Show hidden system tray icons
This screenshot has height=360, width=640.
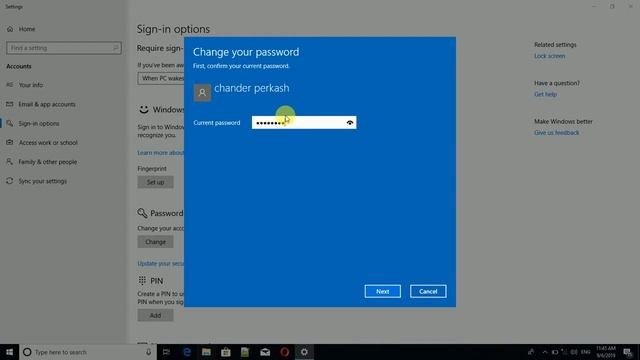click(x=544, y=352)
